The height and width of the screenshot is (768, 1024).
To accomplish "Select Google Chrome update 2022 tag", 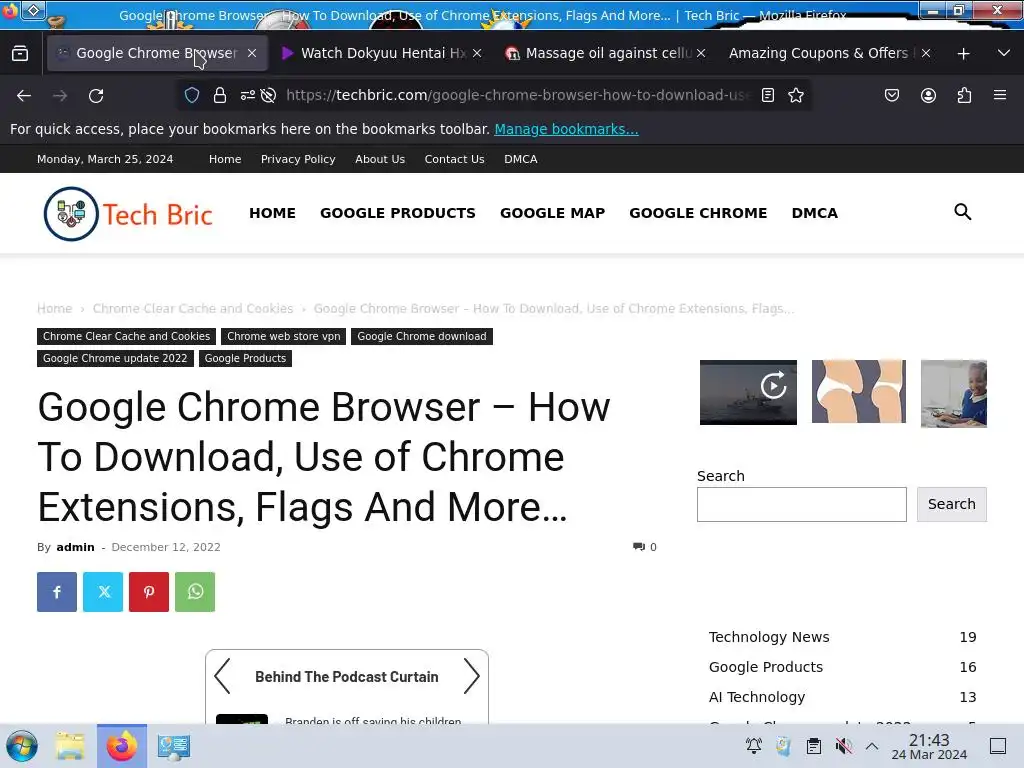I will coord(115,359).
